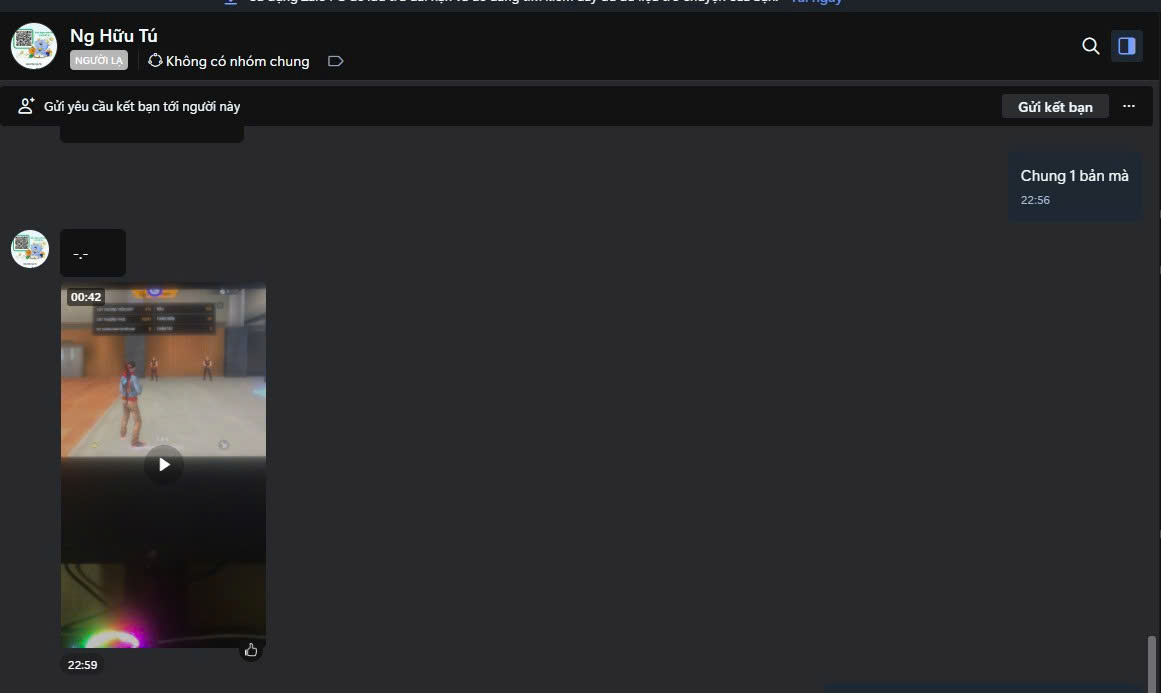Like the video with thumbs-up icon
Viewport: 1161px width, 693px height.
click(x=251, y=650)
